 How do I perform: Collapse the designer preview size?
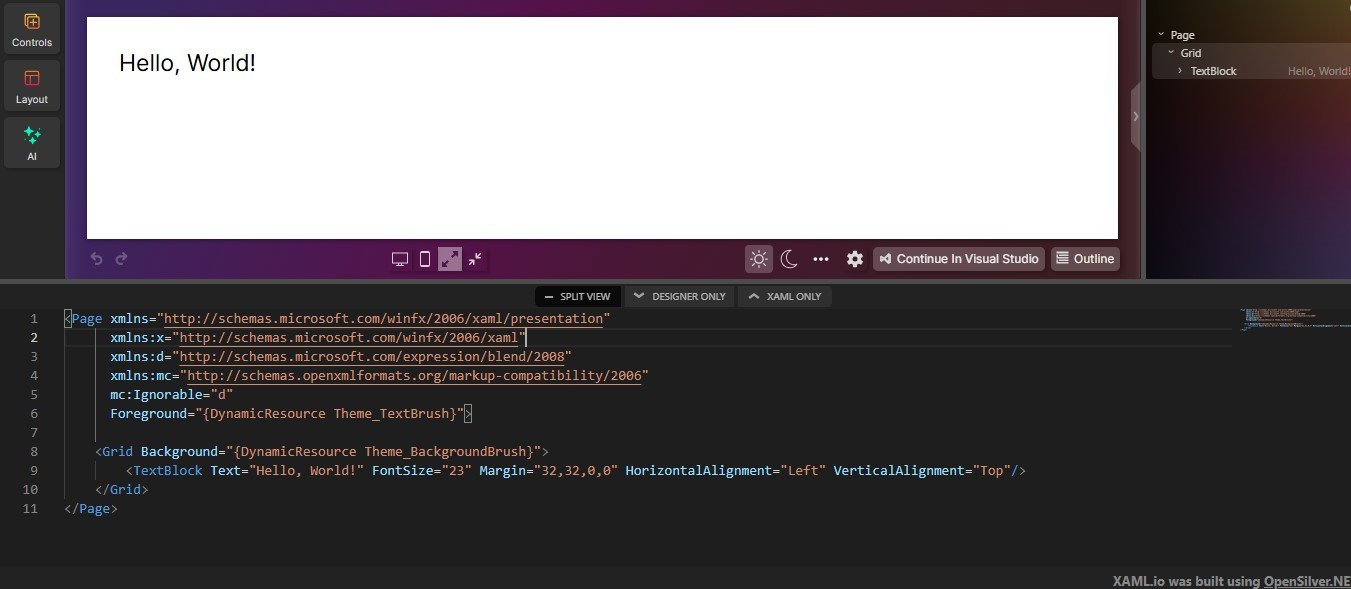tap(474, 258)
